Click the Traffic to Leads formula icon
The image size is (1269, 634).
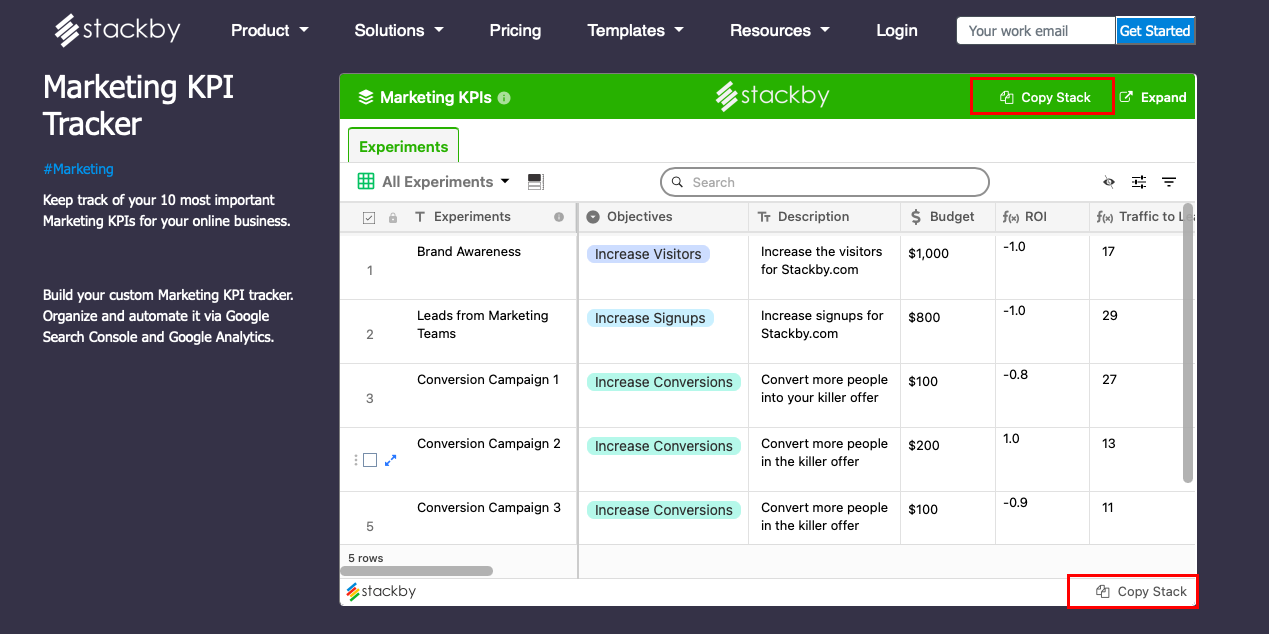[x=1105, y=217]
